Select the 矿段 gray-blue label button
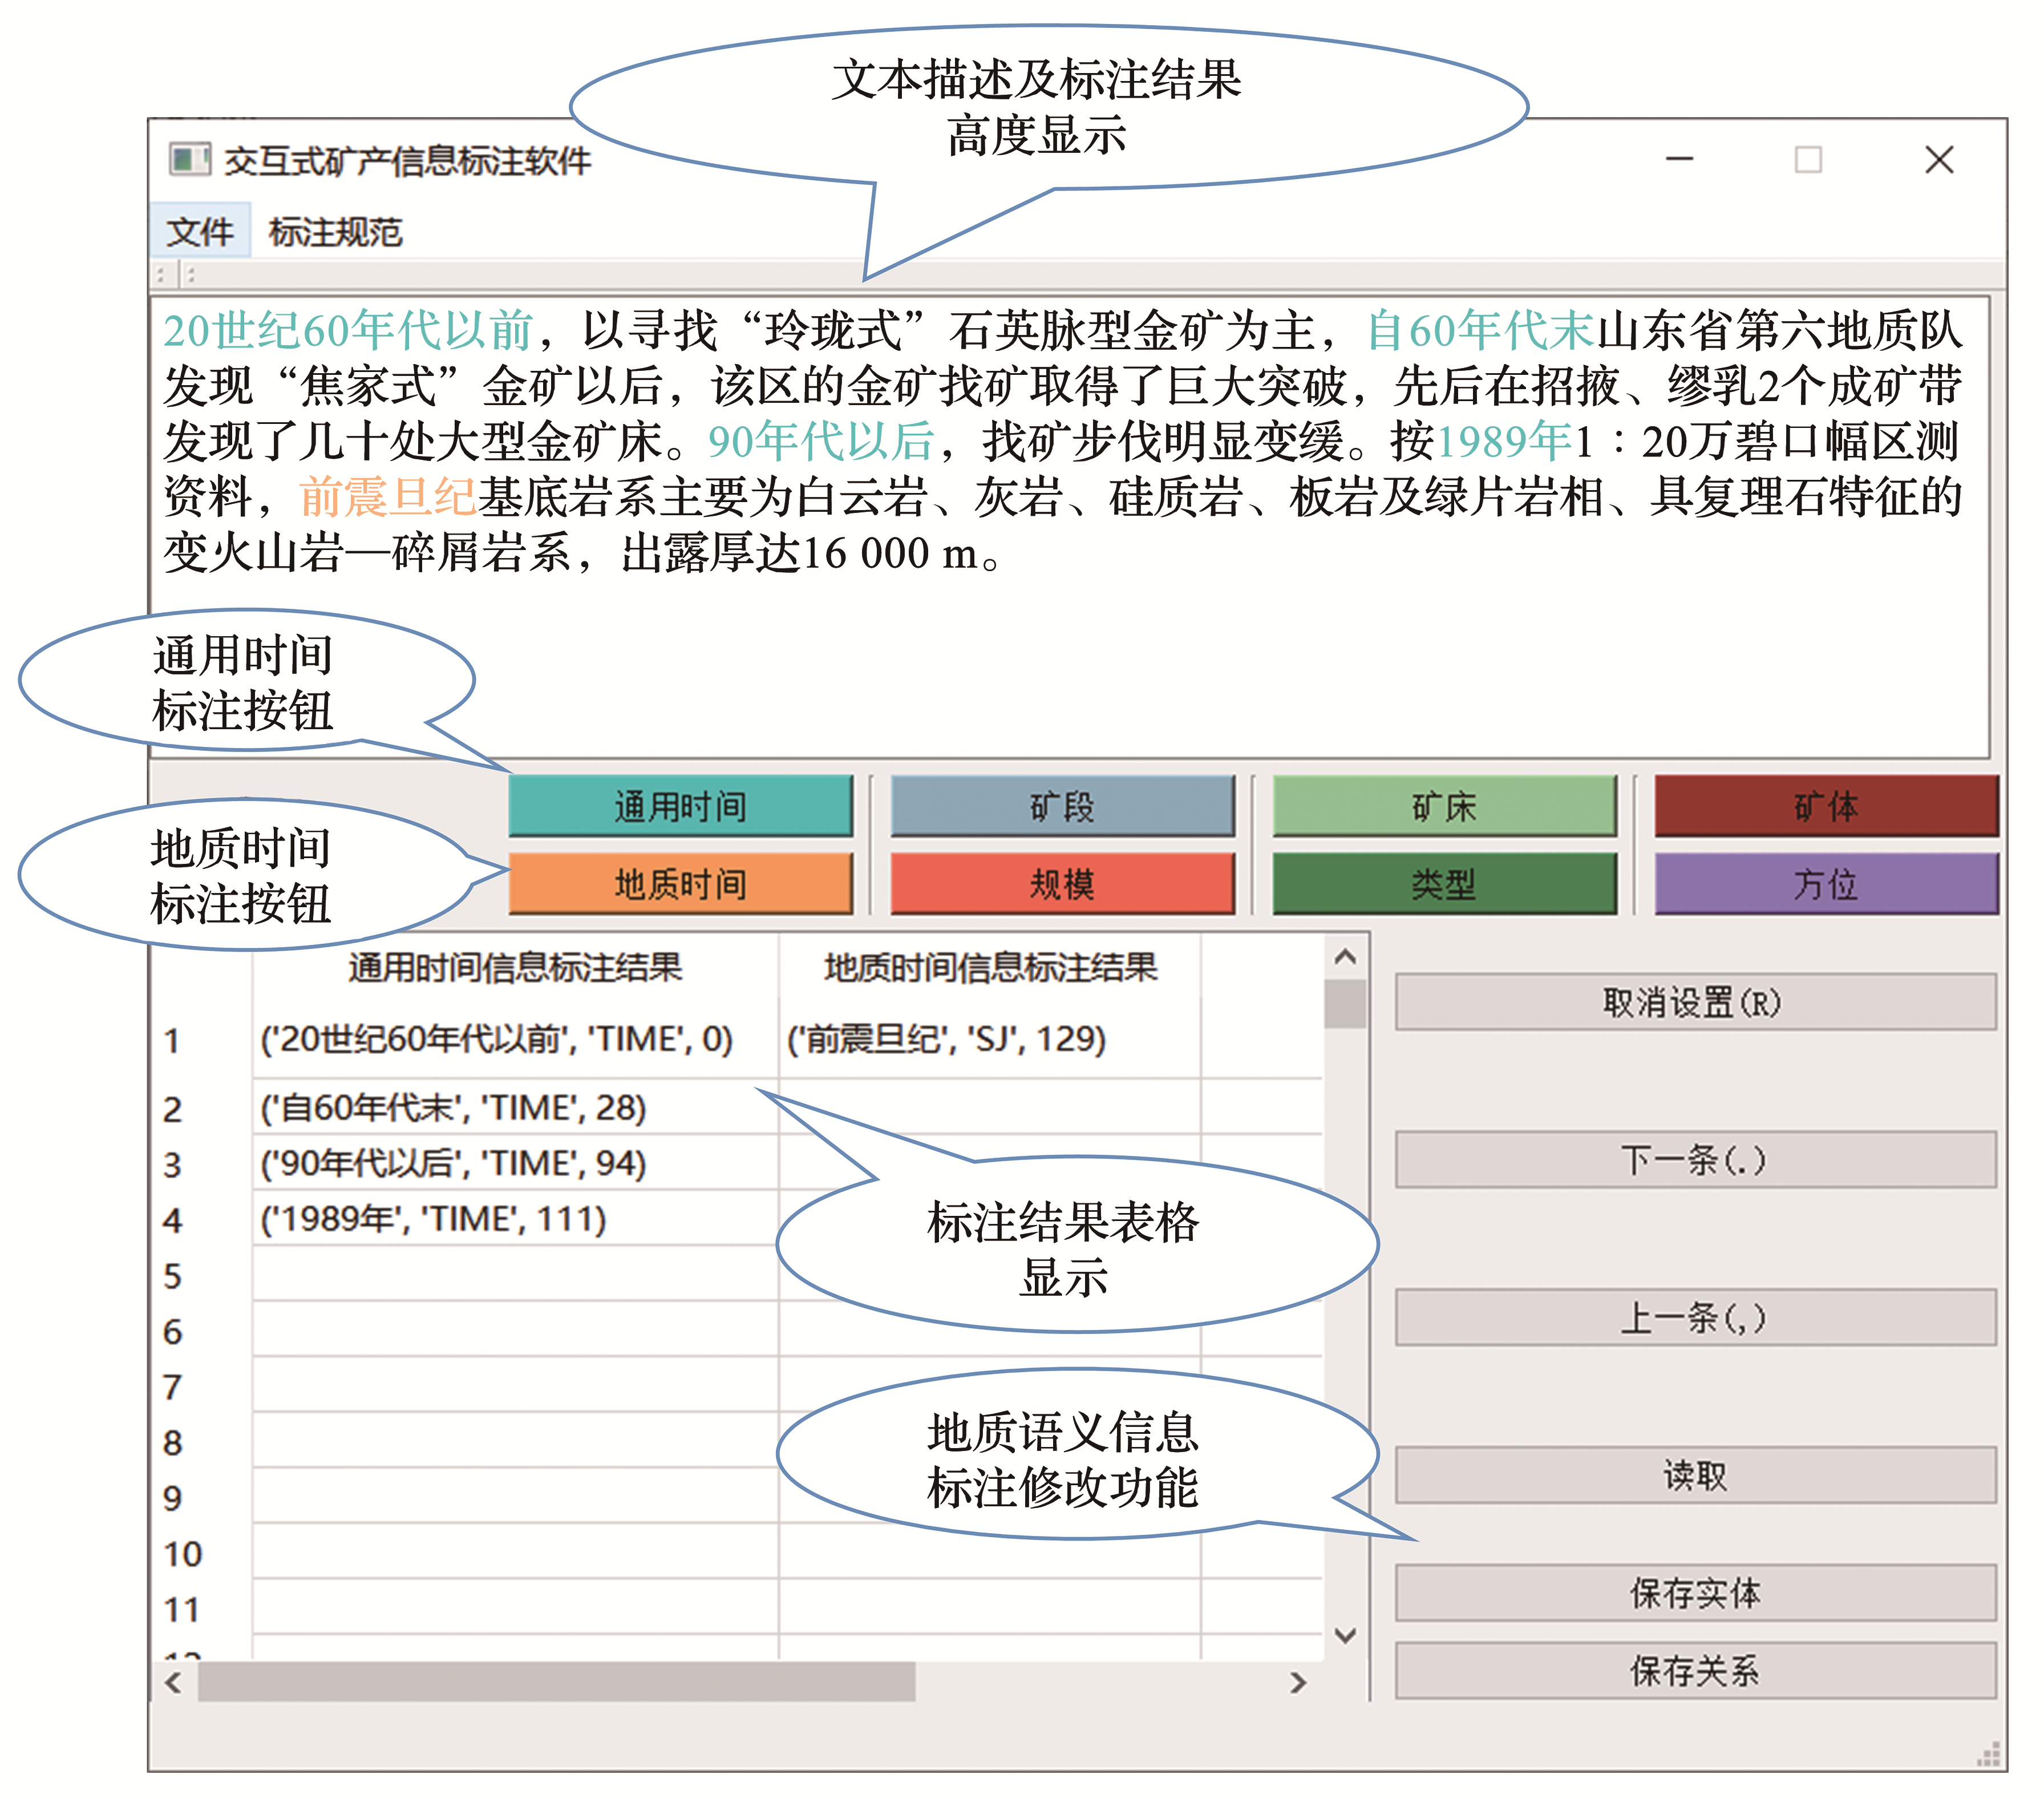The width and height of the screenshot is (2044, 1799). (x=1062, y=805)
